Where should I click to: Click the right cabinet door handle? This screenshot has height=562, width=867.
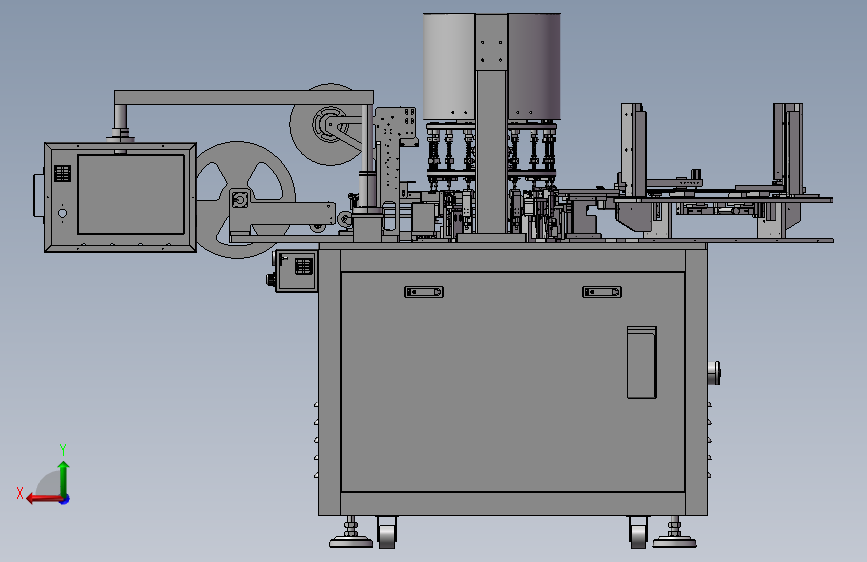click(602, 292)
